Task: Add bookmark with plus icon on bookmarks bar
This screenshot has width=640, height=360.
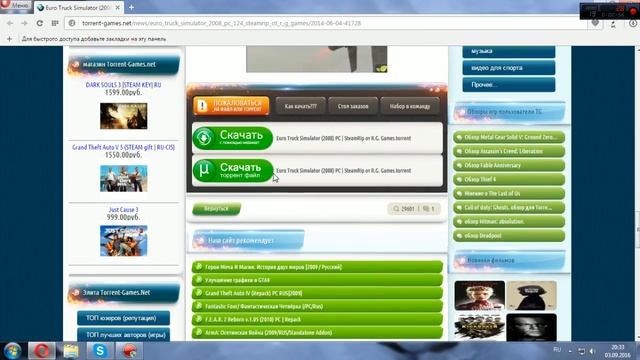Action: click(9, 39)
